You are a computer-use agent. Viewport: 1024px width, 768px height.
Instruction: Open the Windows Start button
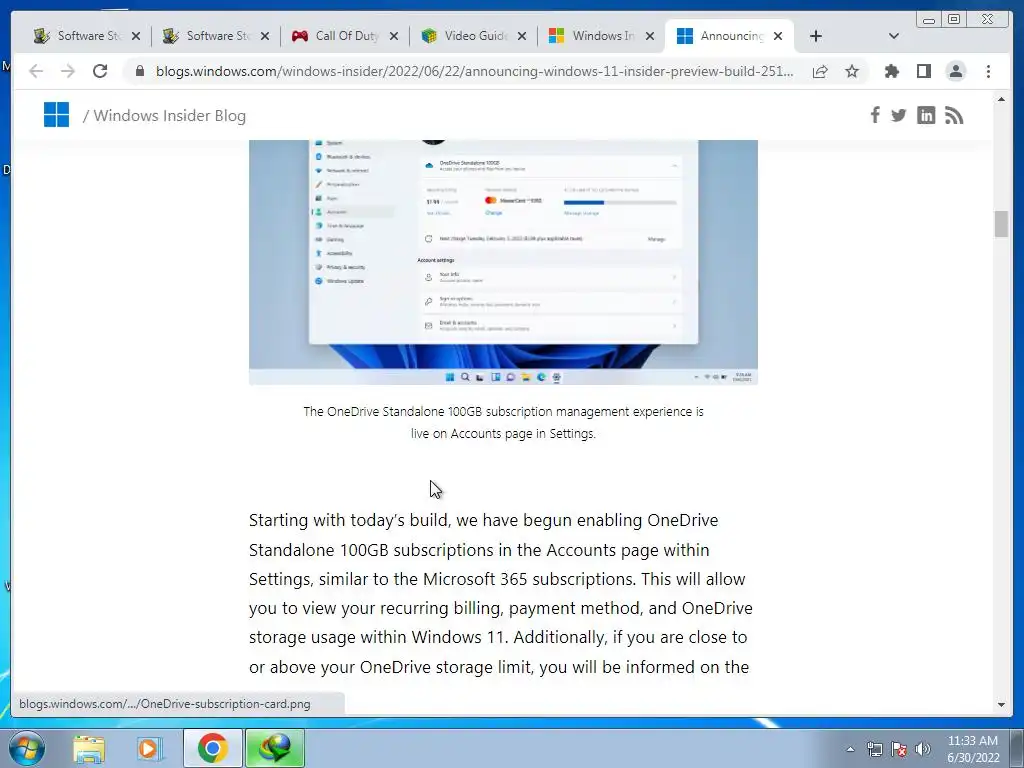[x=26, y=748]
